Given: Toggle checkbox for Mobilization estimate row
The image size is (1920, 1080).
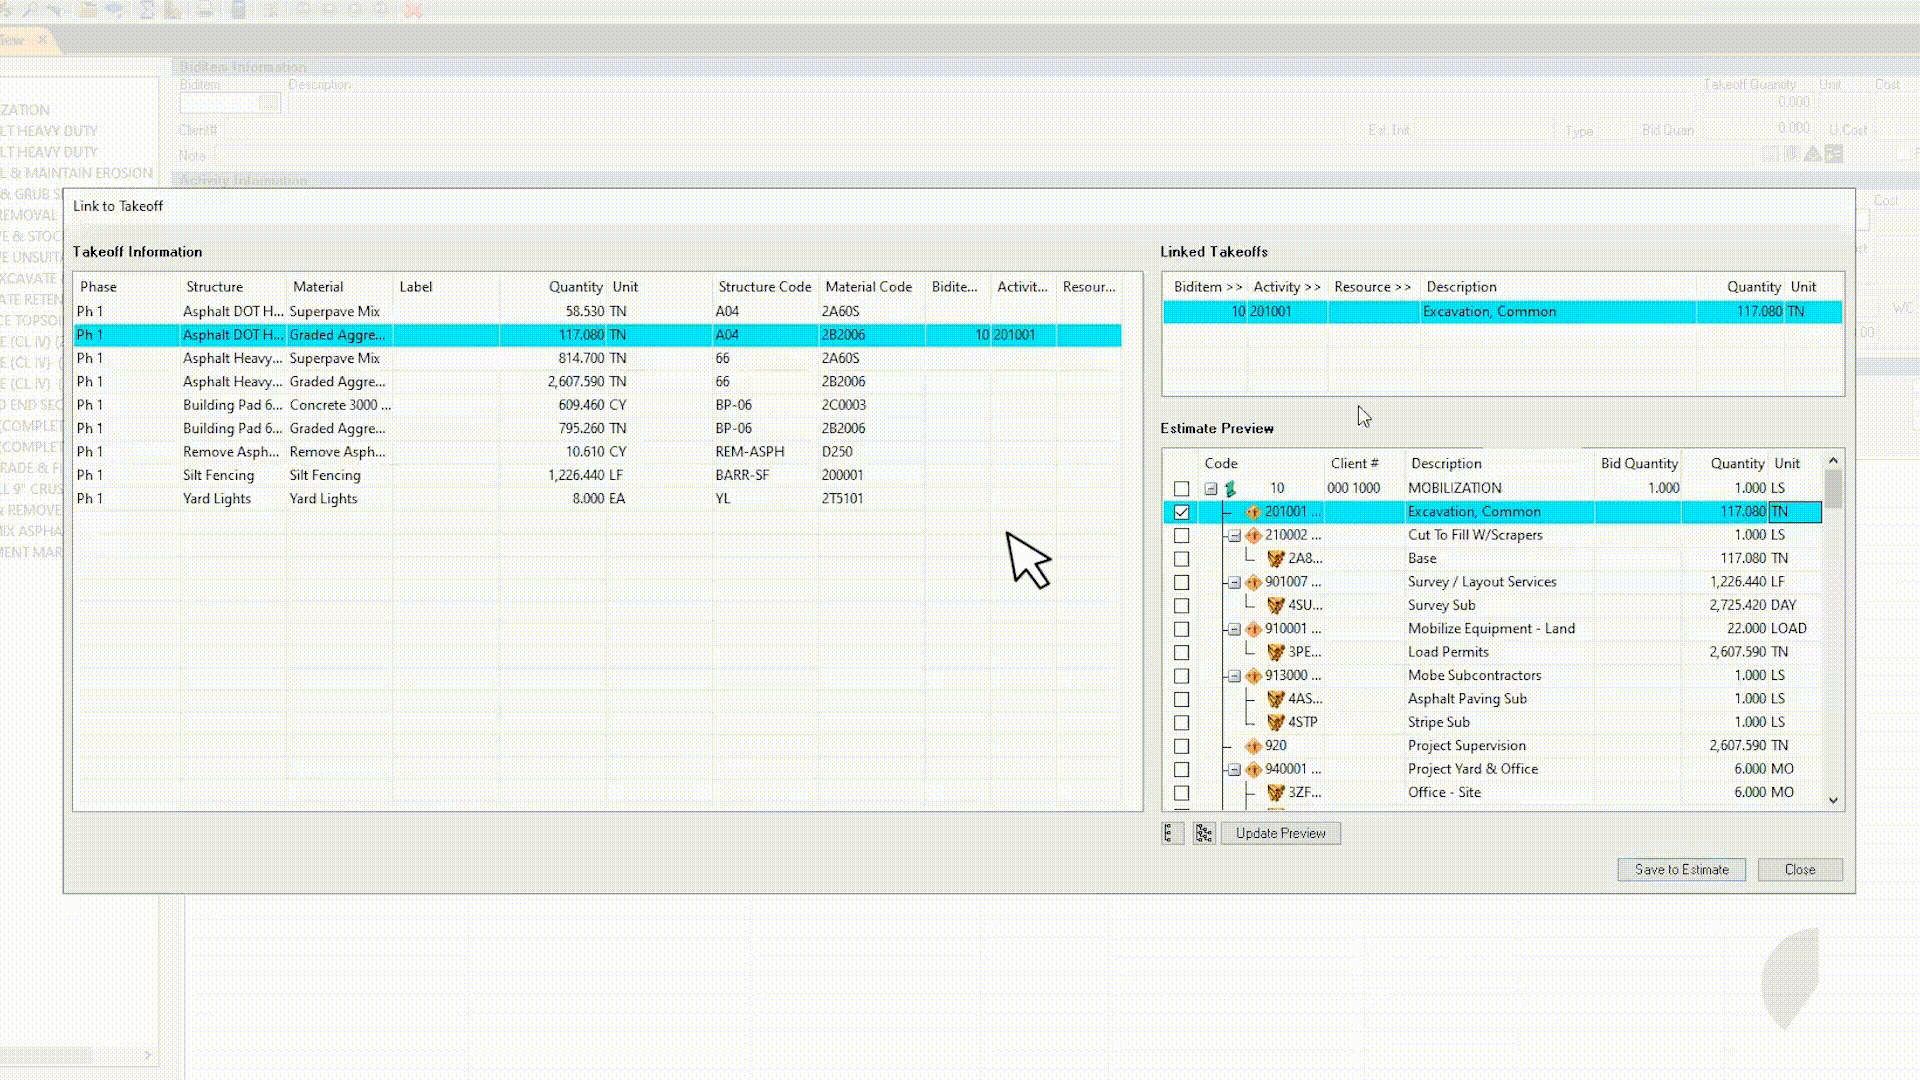Looking at the screenshot, I should point(1182,488).
